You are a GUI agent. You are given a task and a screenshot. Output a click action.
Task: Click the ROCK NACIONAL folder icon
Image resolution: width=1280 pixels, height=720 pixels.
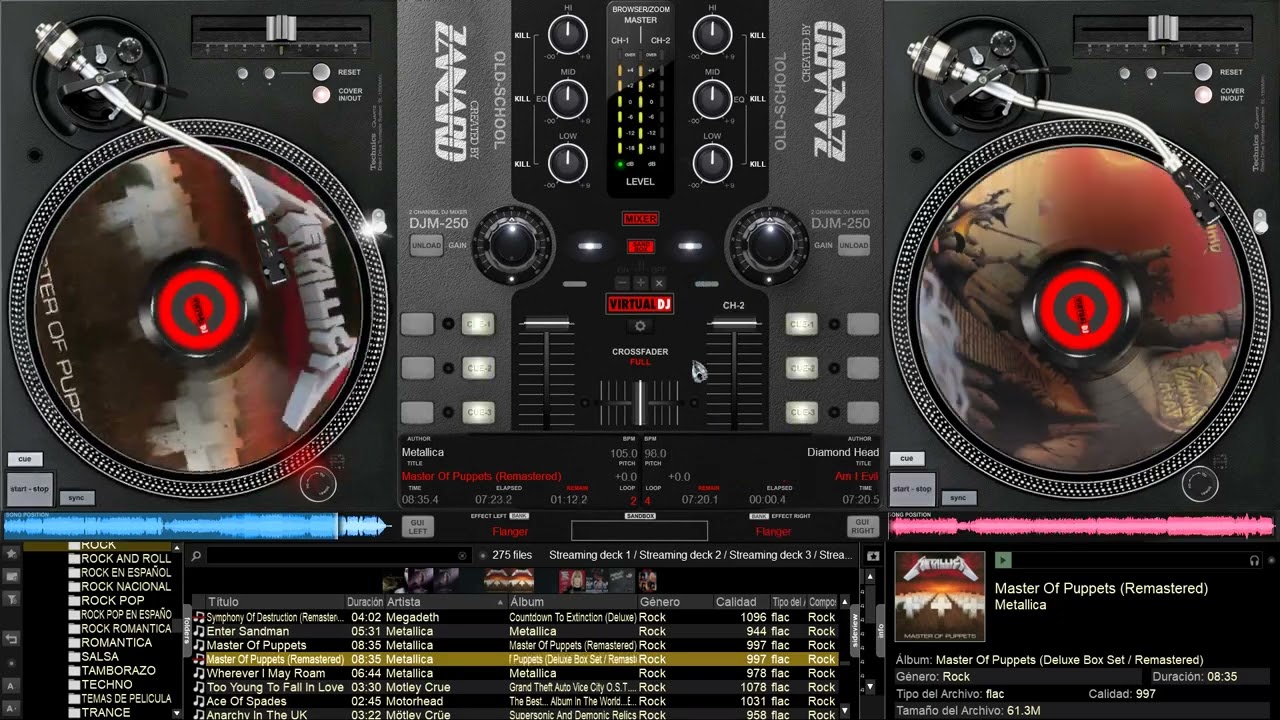(x=73, y=586)
